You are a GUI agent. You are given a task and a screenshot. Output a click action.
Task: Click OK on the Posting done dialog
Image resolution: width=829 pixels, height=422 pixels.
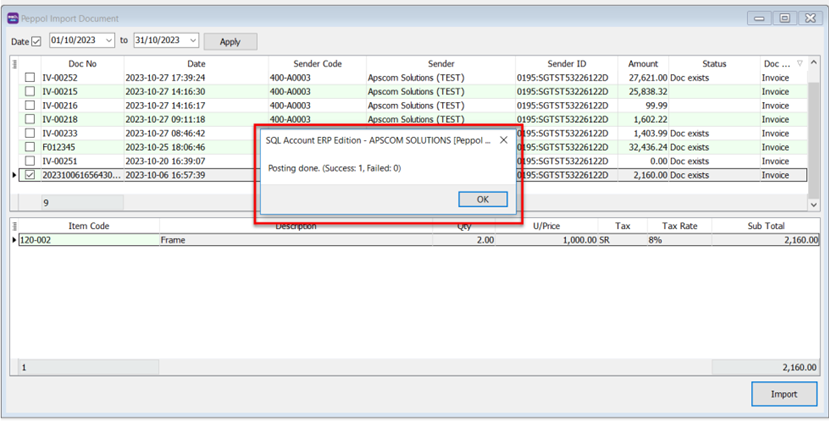tap(482, 199)
